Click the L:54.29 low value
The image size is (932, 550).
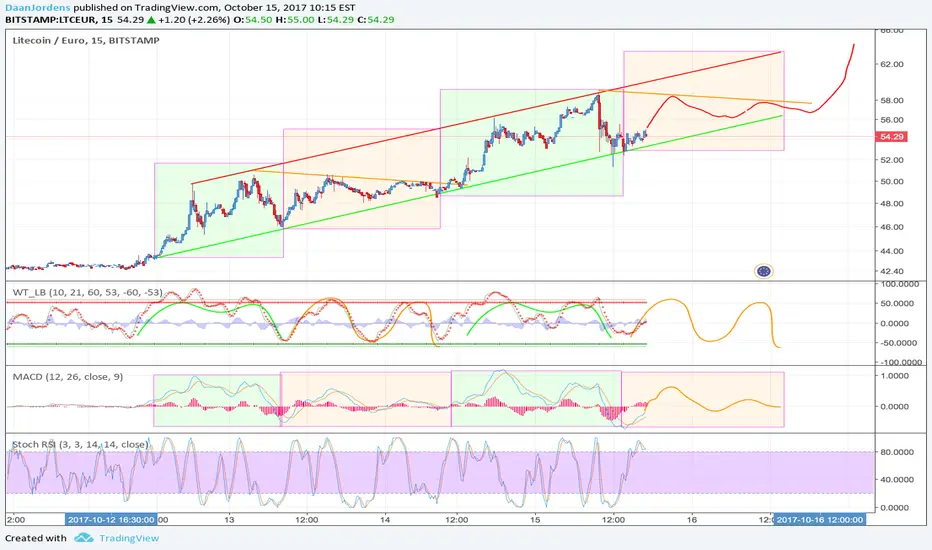(x=335, y=20)
